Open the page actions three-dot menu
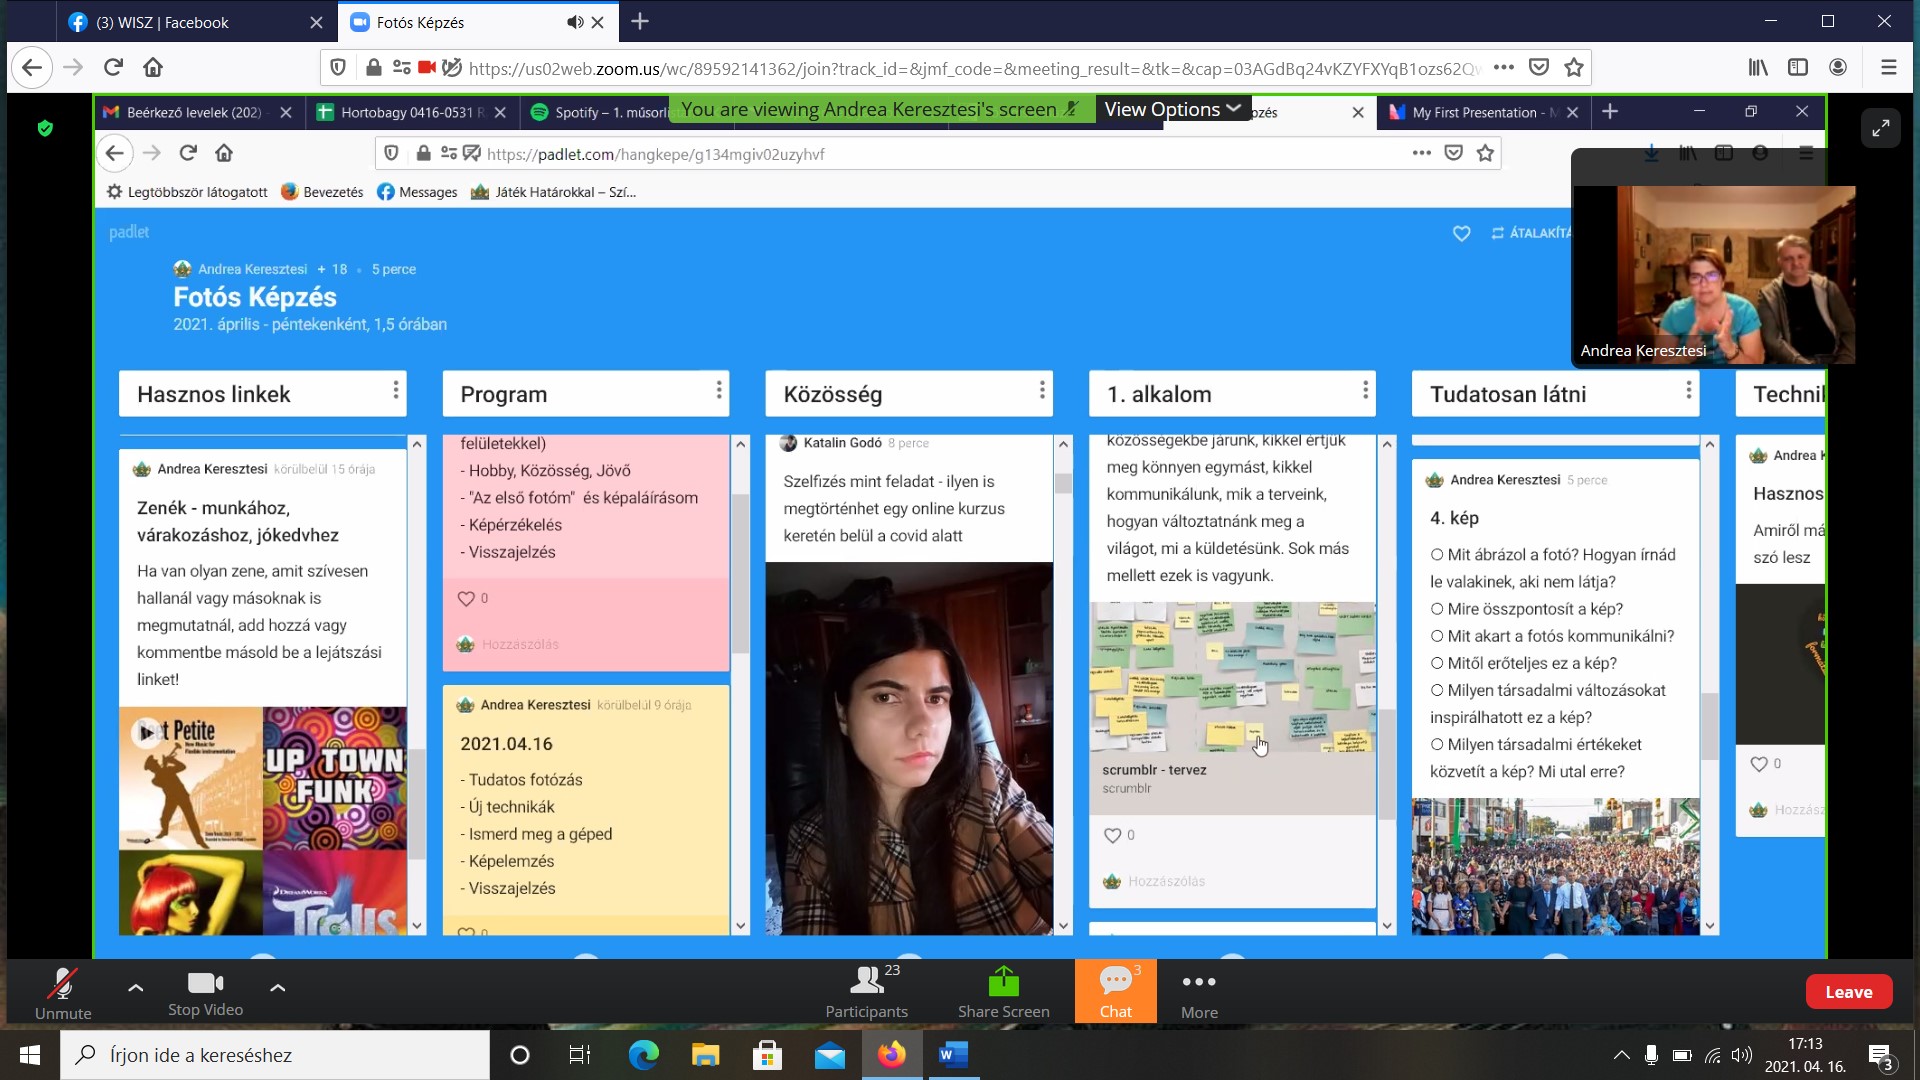The width and height of the screenshot is (1920, 1080). [1503, 67]
